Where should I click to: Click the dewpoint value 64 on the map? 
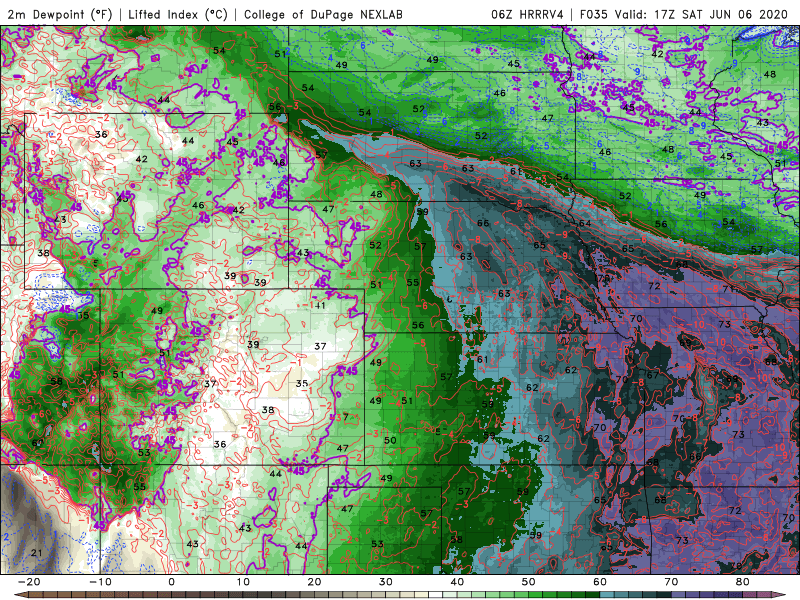[585, 223]
